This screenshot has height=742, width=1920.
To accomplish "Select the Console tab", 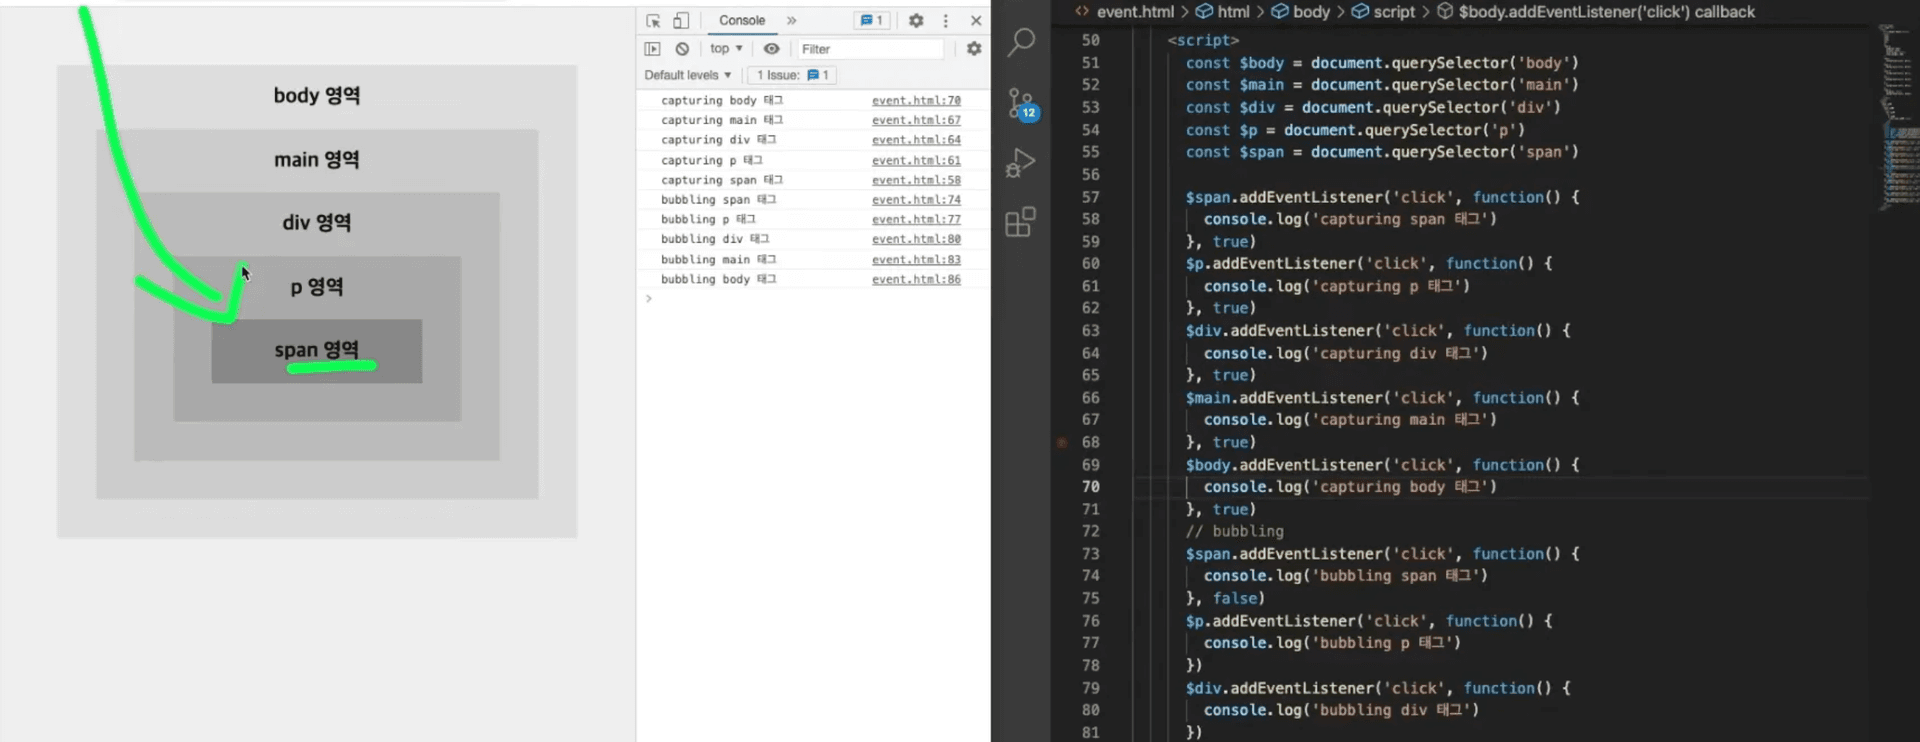I will click(x=742, y=21).
